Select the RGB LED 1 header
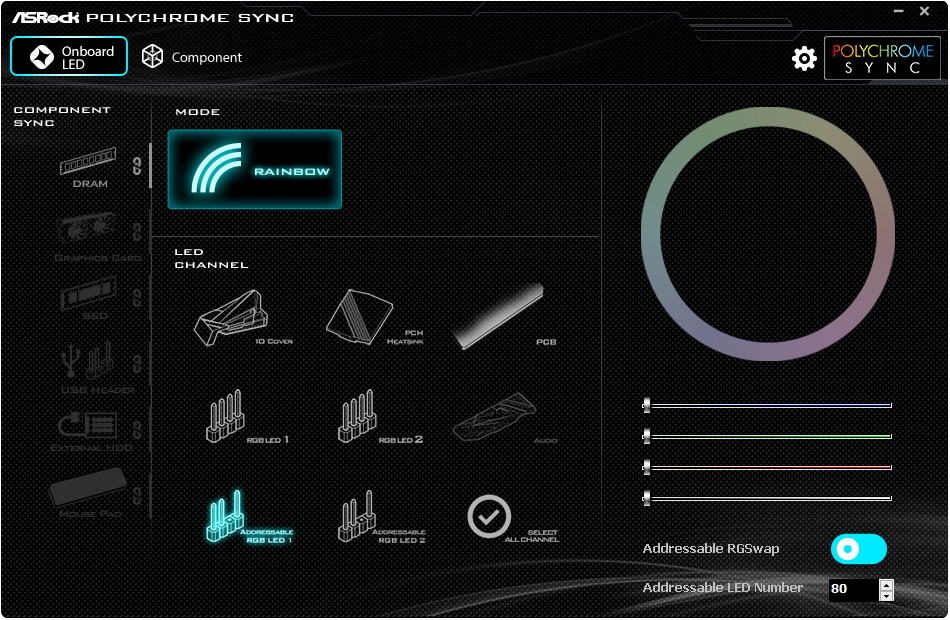 tap(246, 417)
